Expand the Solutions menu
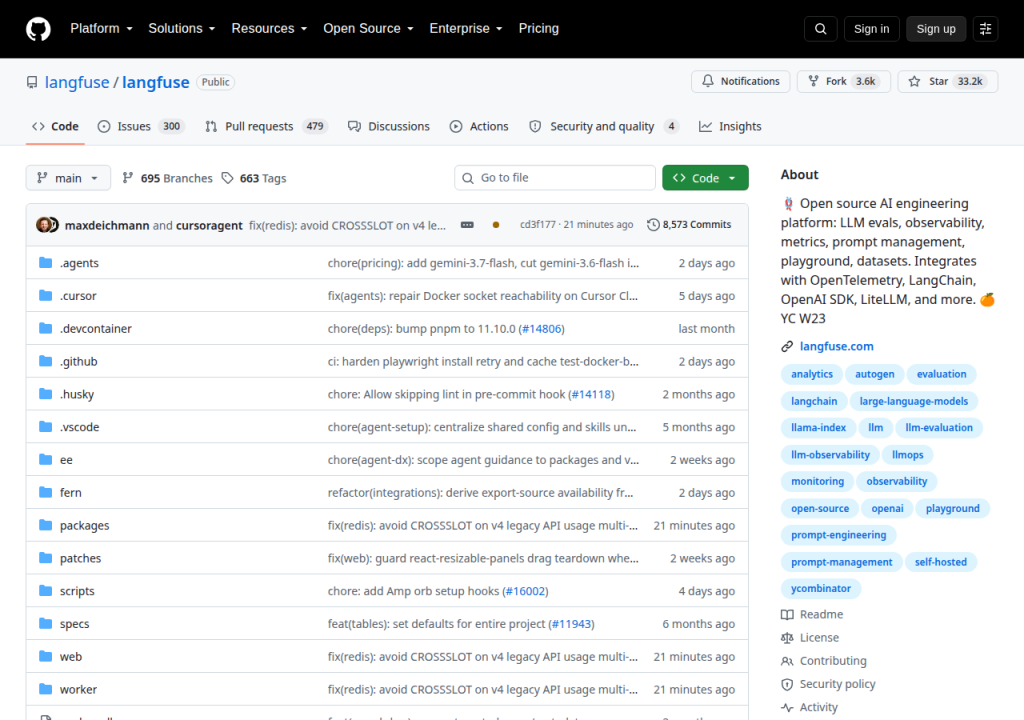 (182, 29)
